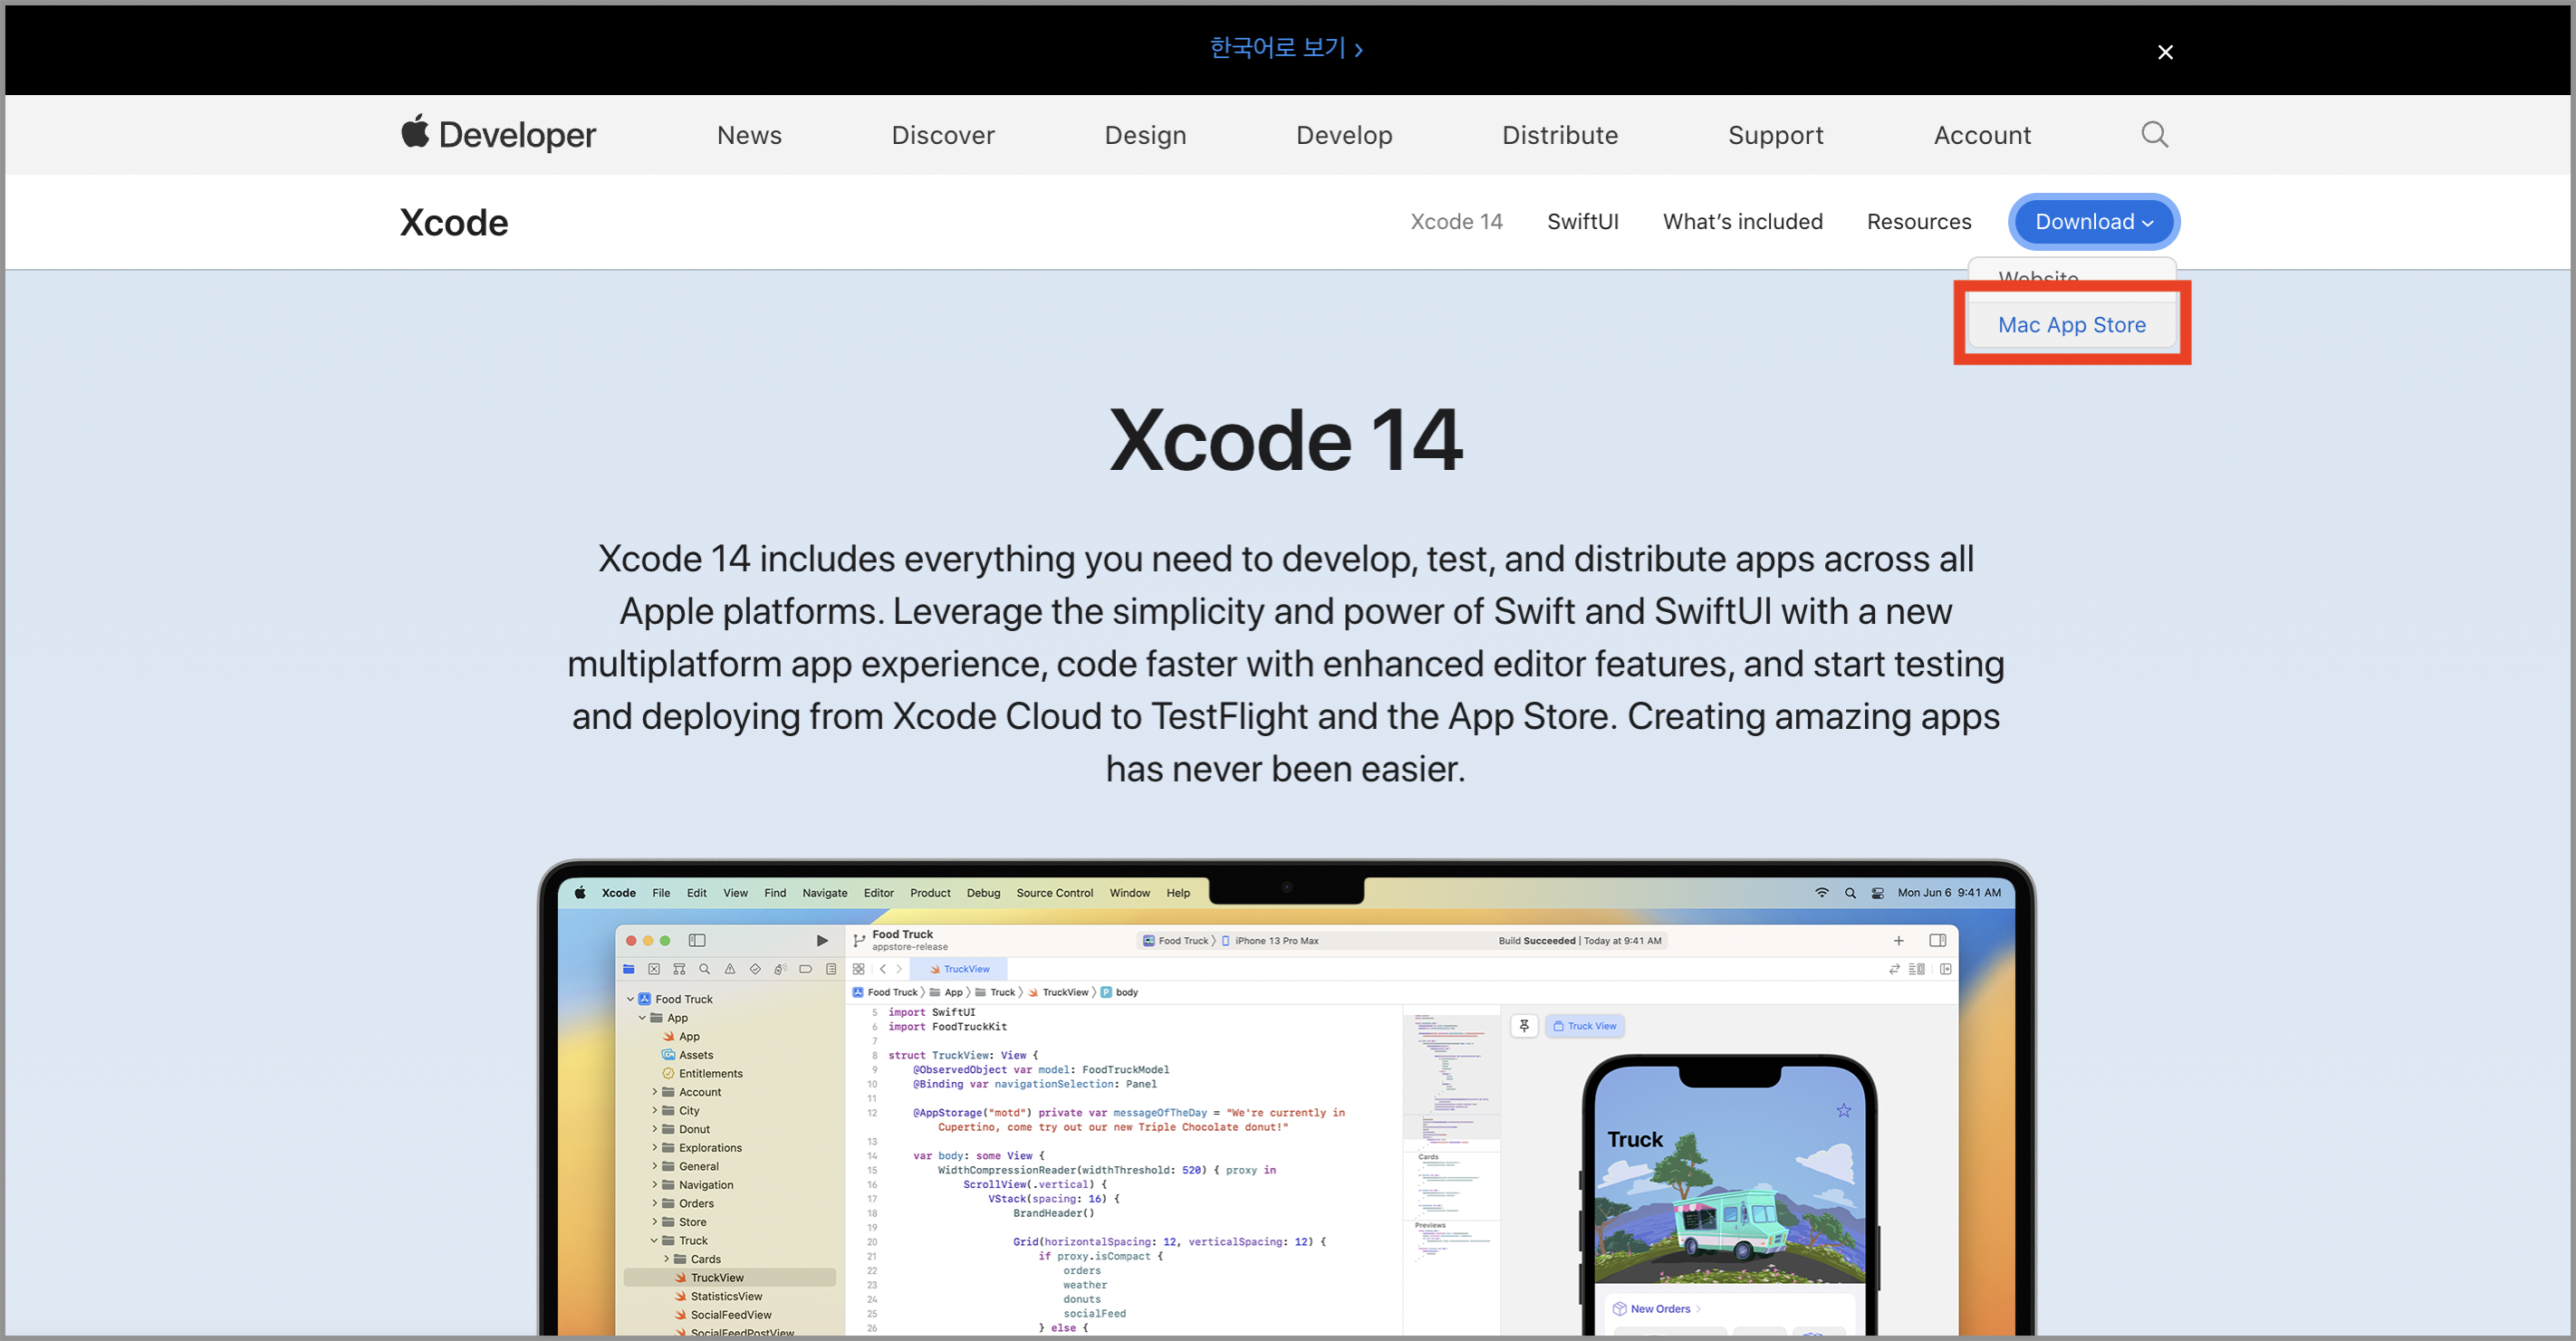The image size is (2576, 1341).
Task: Go to the News section
Action: click(749, 135)
